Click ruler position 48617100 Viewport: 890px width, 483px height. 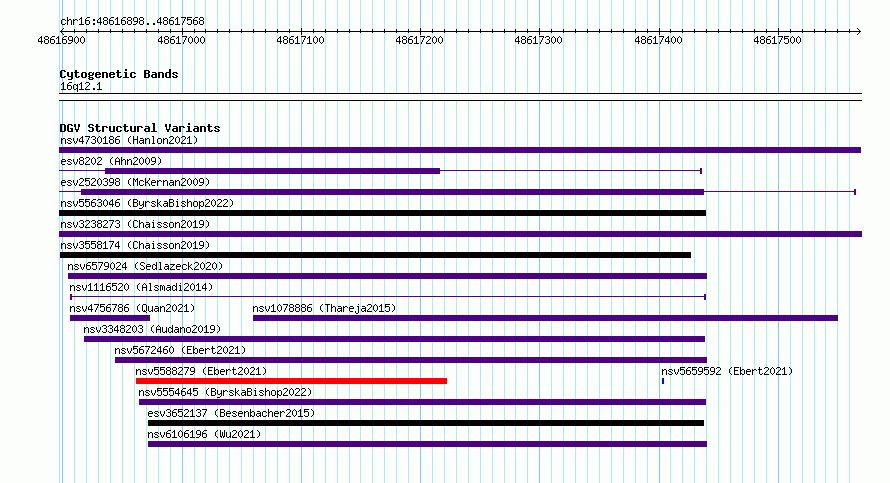coord(300,40)
